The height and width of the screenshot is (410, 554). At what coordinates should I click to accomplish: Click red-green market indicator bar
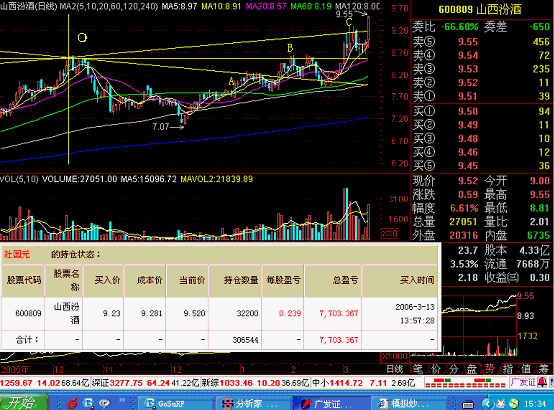click(x=466, y=383)
